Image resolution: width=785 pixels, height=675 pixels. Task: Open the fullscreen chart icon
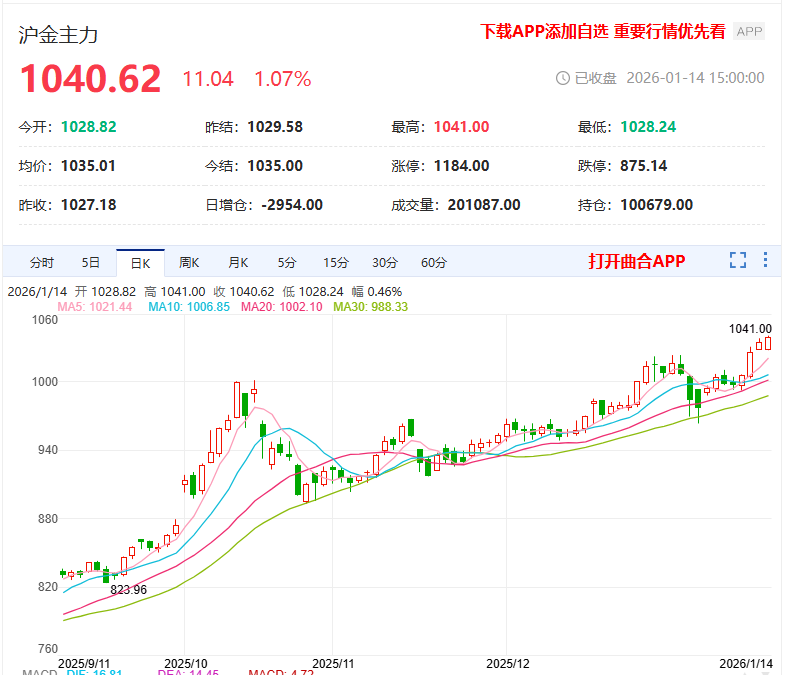coord(737,260)
